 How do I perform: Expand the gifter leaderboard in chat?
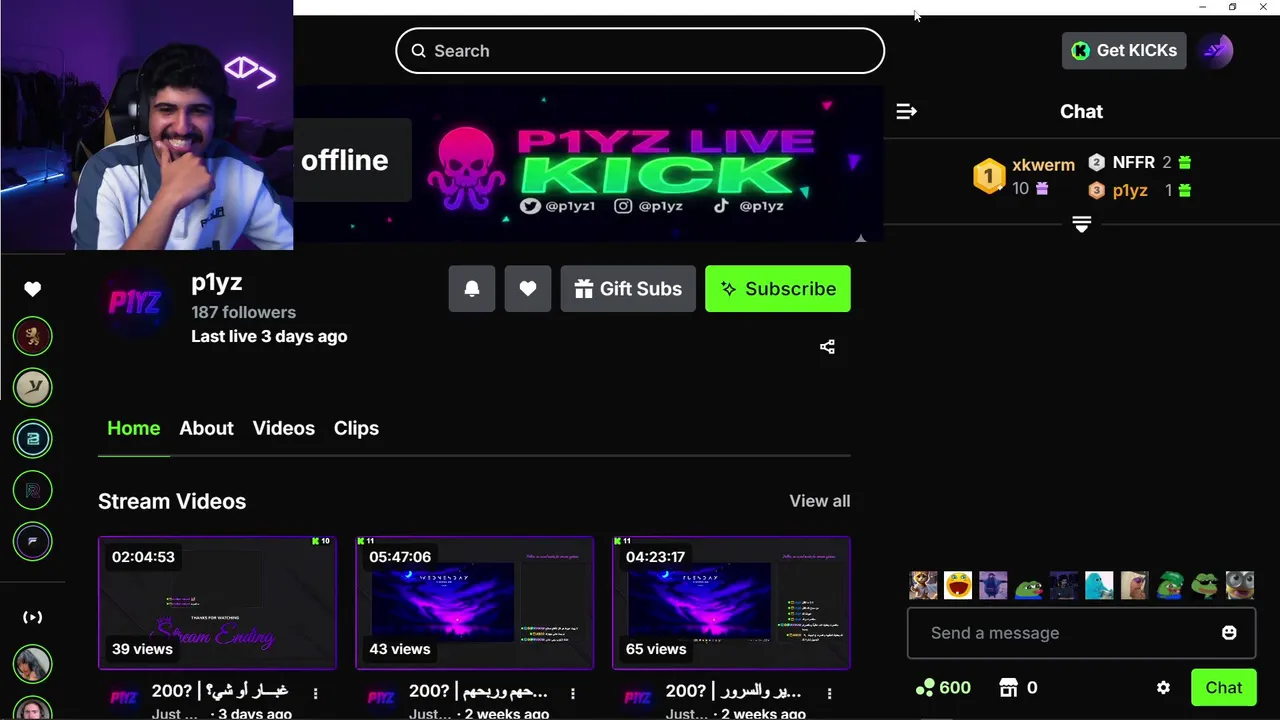(1081, 224)
